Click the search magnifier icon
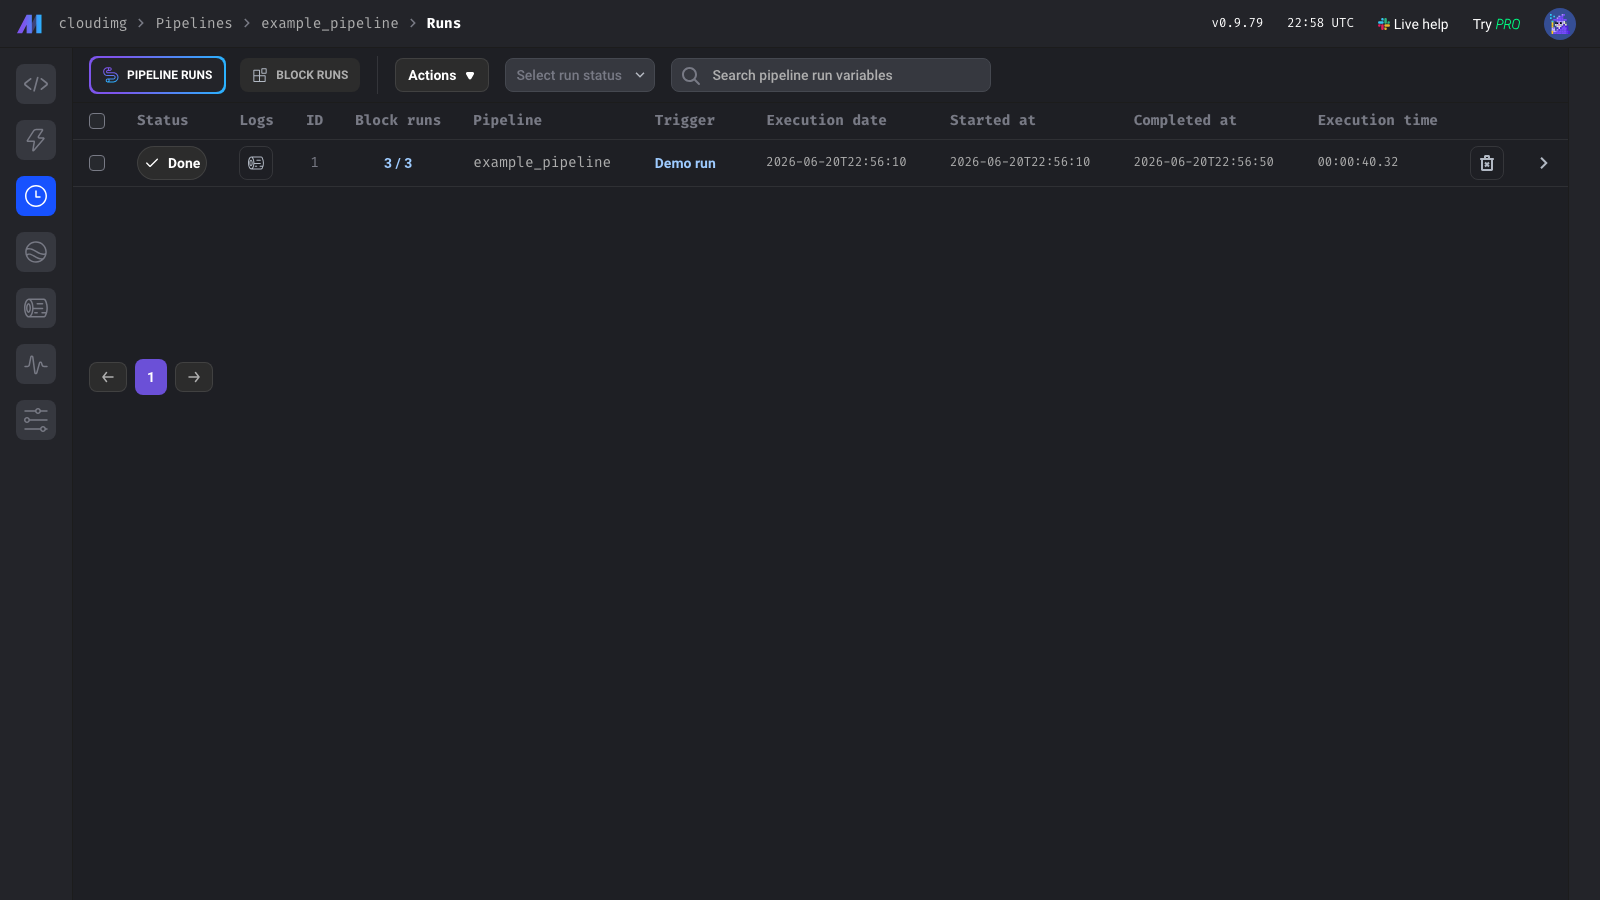 pyautogui.click(x=690, y=75)
